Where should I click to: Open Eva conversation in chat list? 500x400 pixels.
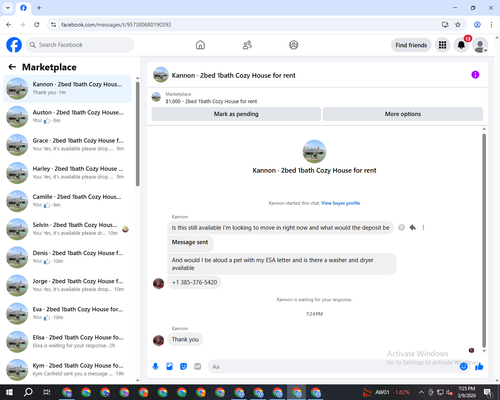tap(67, 313)
